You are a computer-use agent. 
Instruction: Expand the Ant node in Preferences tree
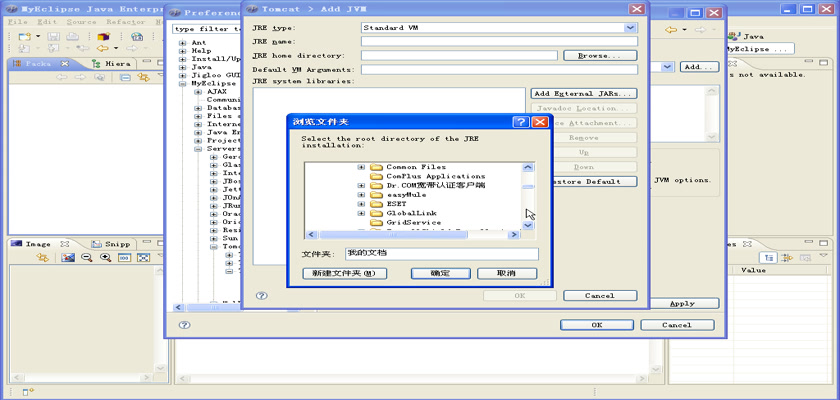[183, 43]
